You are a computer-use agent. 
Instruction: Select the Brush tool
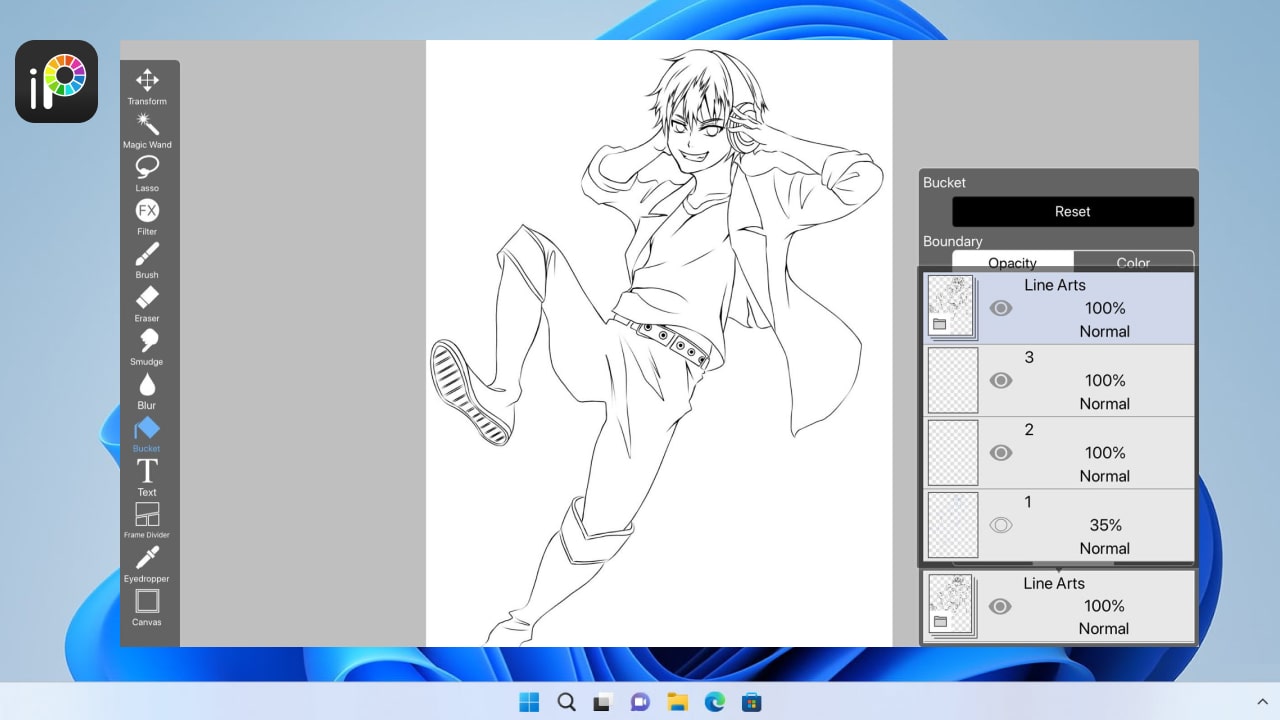pos(147,260)
